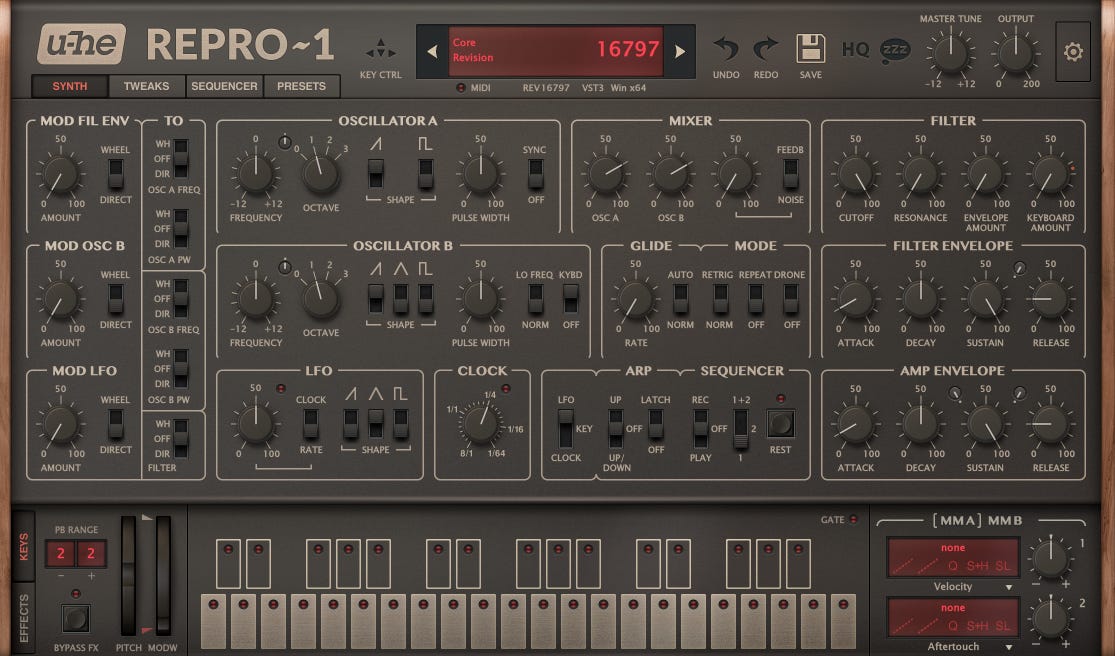Click the MASTER TUNE knob

click(950, 55)
